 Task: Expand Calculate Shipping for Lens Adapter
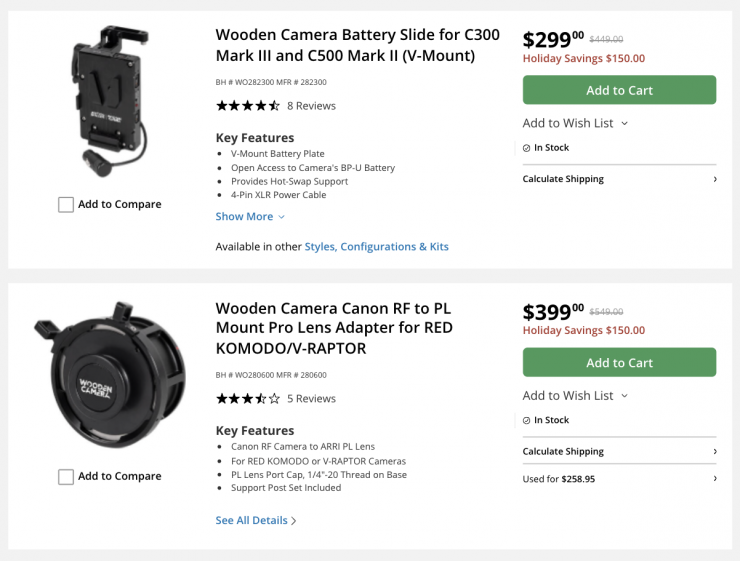(x=619, y=451)
